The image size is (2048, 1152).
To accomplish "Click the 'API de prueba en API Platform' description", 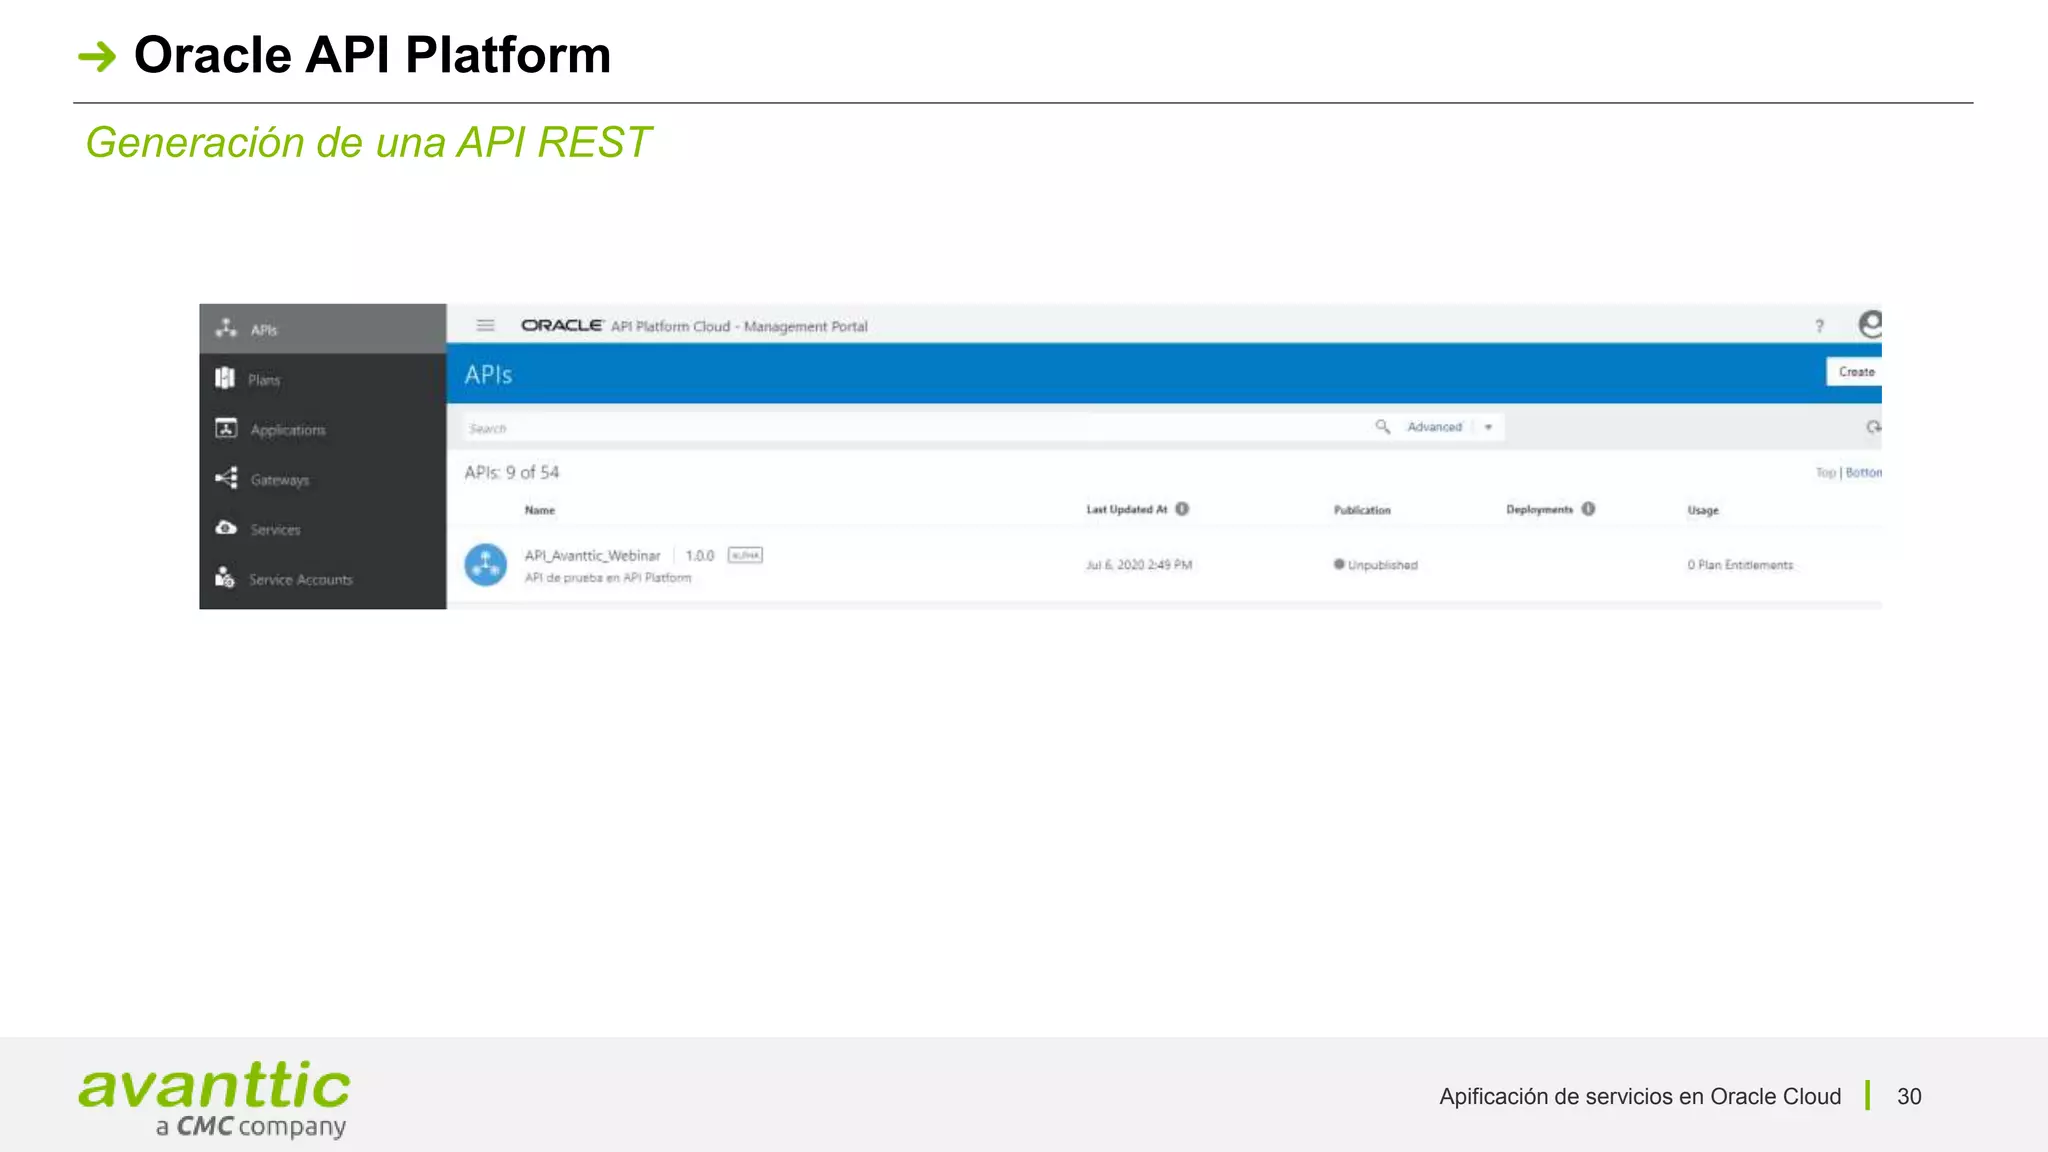I will pyautogui.click(x=608, y=578).
